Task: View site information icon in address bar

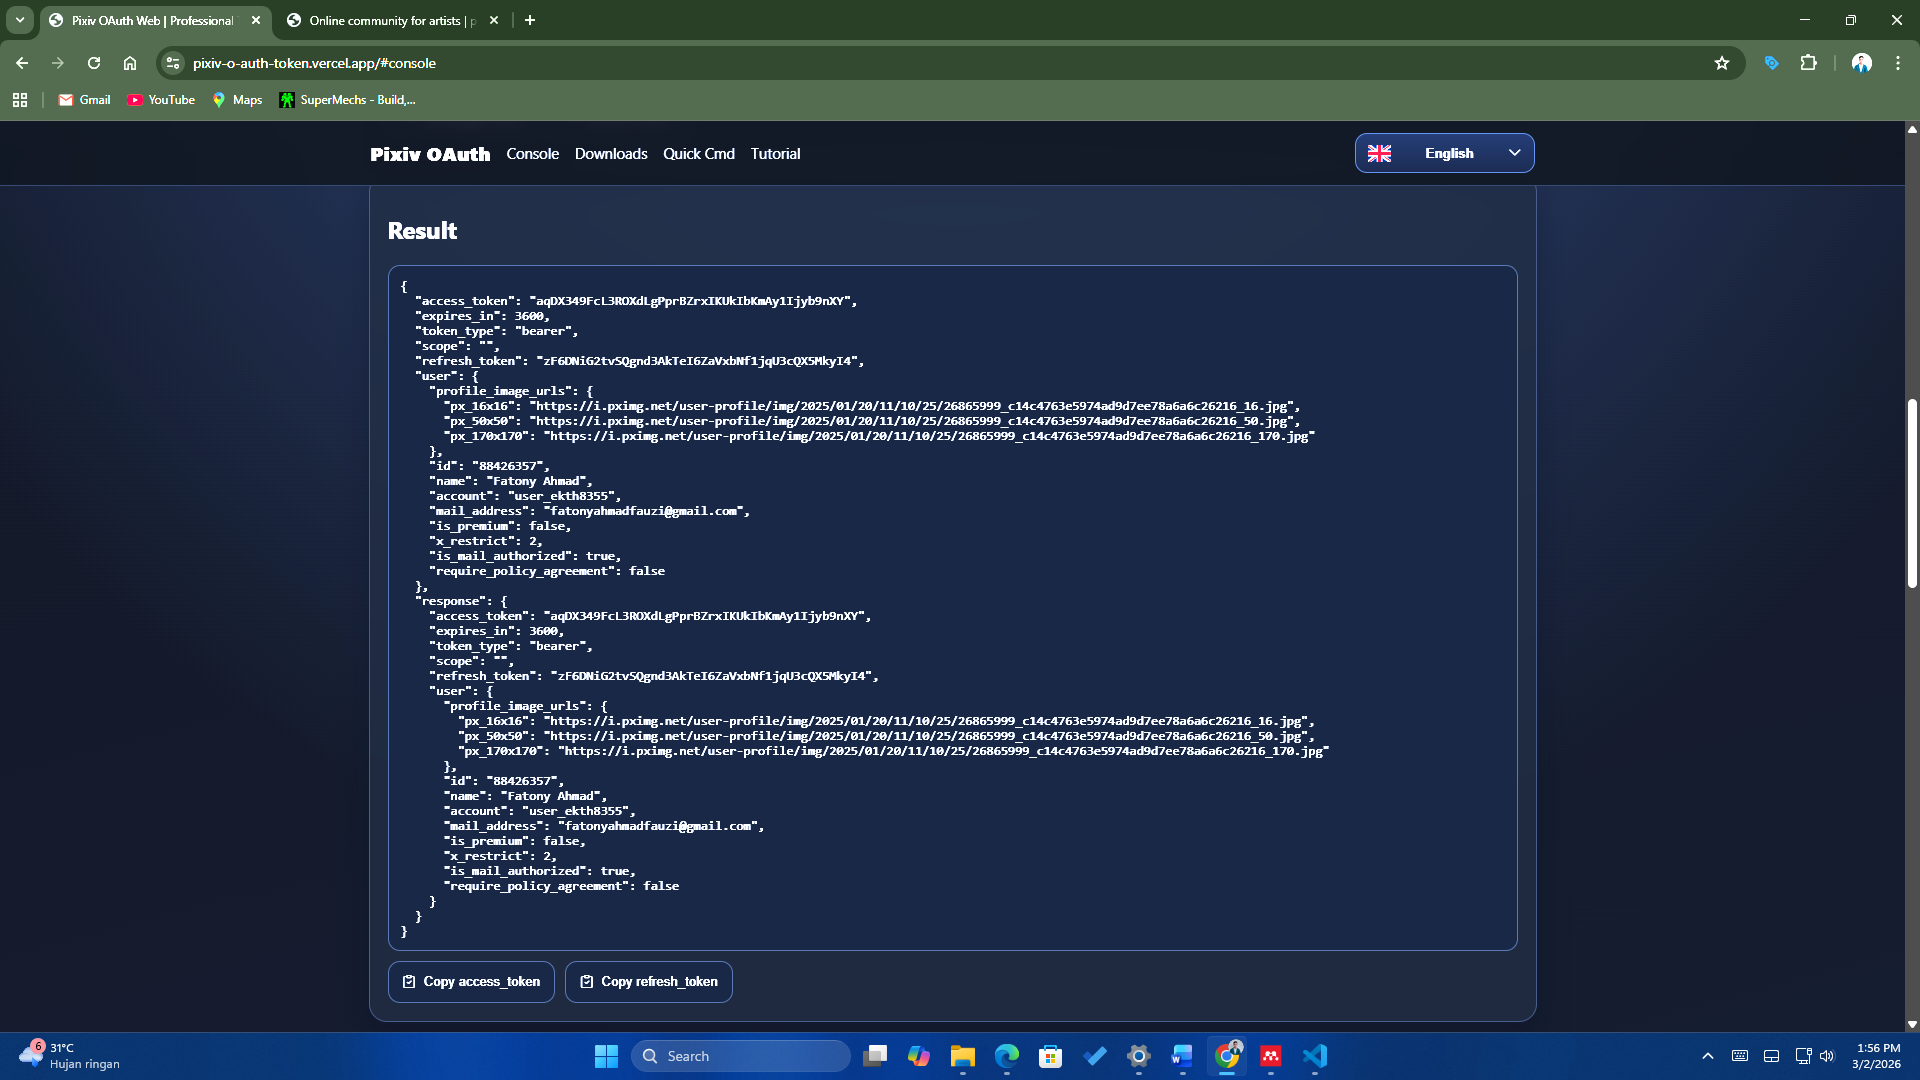Action: [x=173, y=63]
